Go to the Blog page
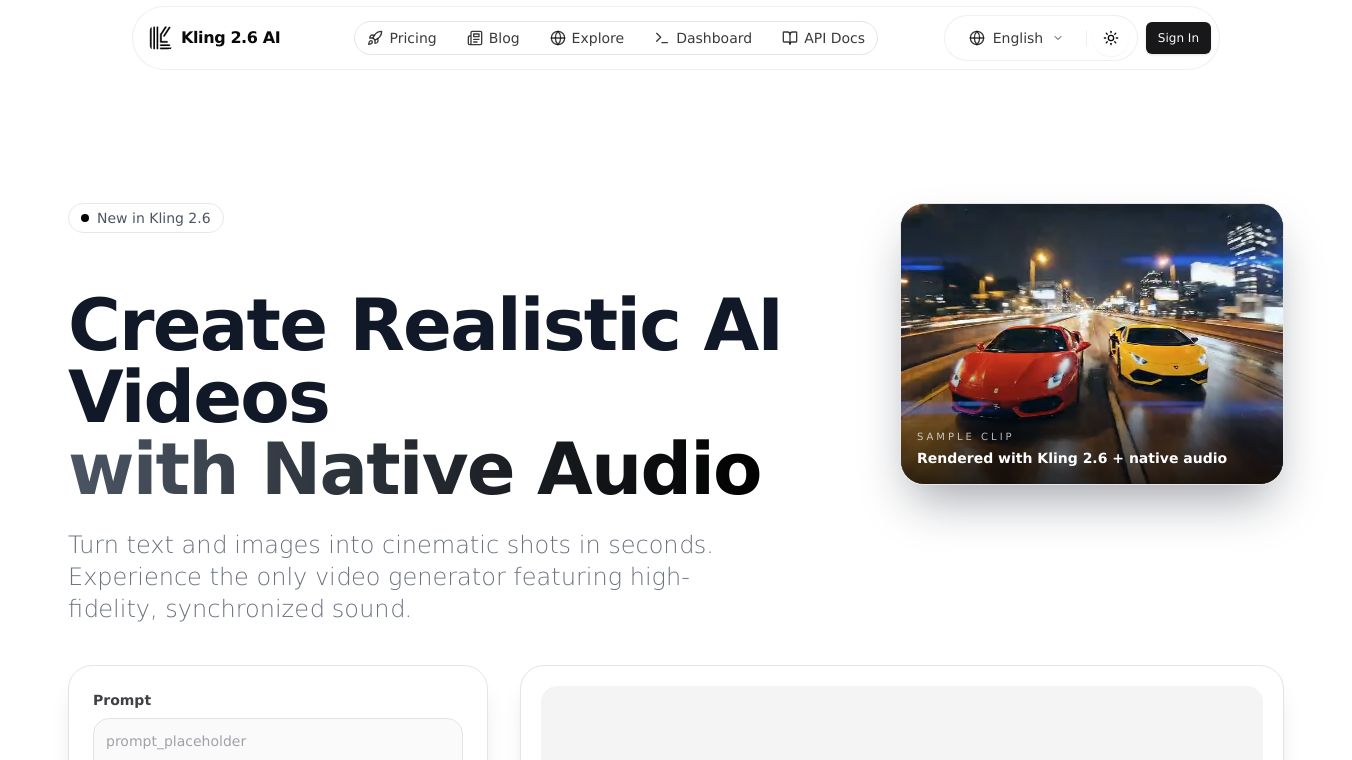 point(494,38)
